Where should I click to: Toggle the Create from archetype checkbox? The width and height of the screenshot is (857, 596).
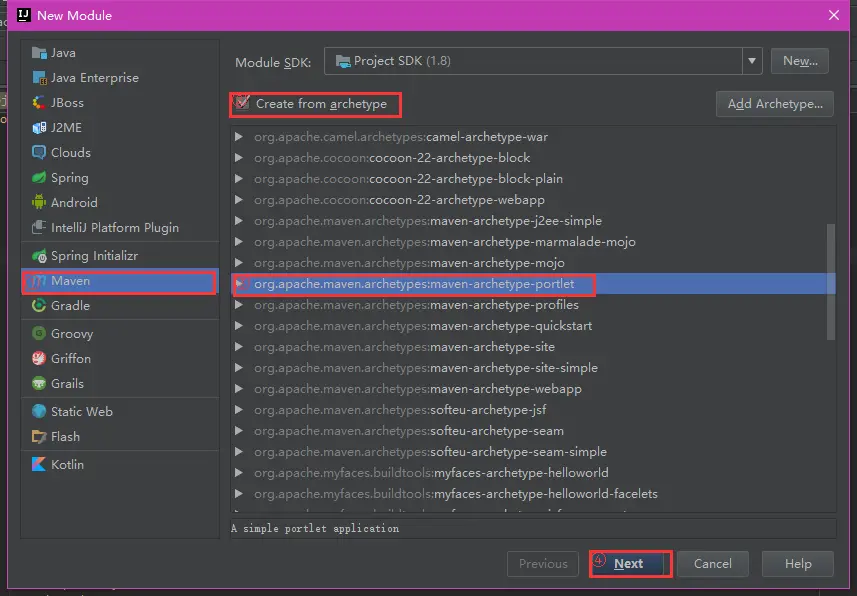tap(242, 103)
